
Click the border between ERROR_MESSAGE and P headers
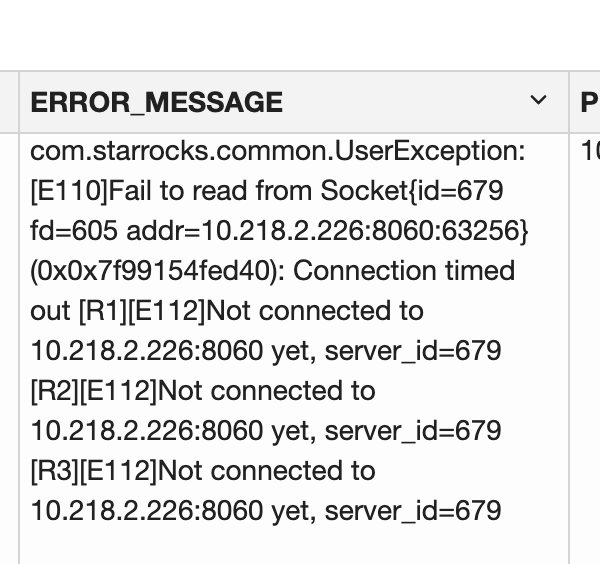click(x=569, y=102)
